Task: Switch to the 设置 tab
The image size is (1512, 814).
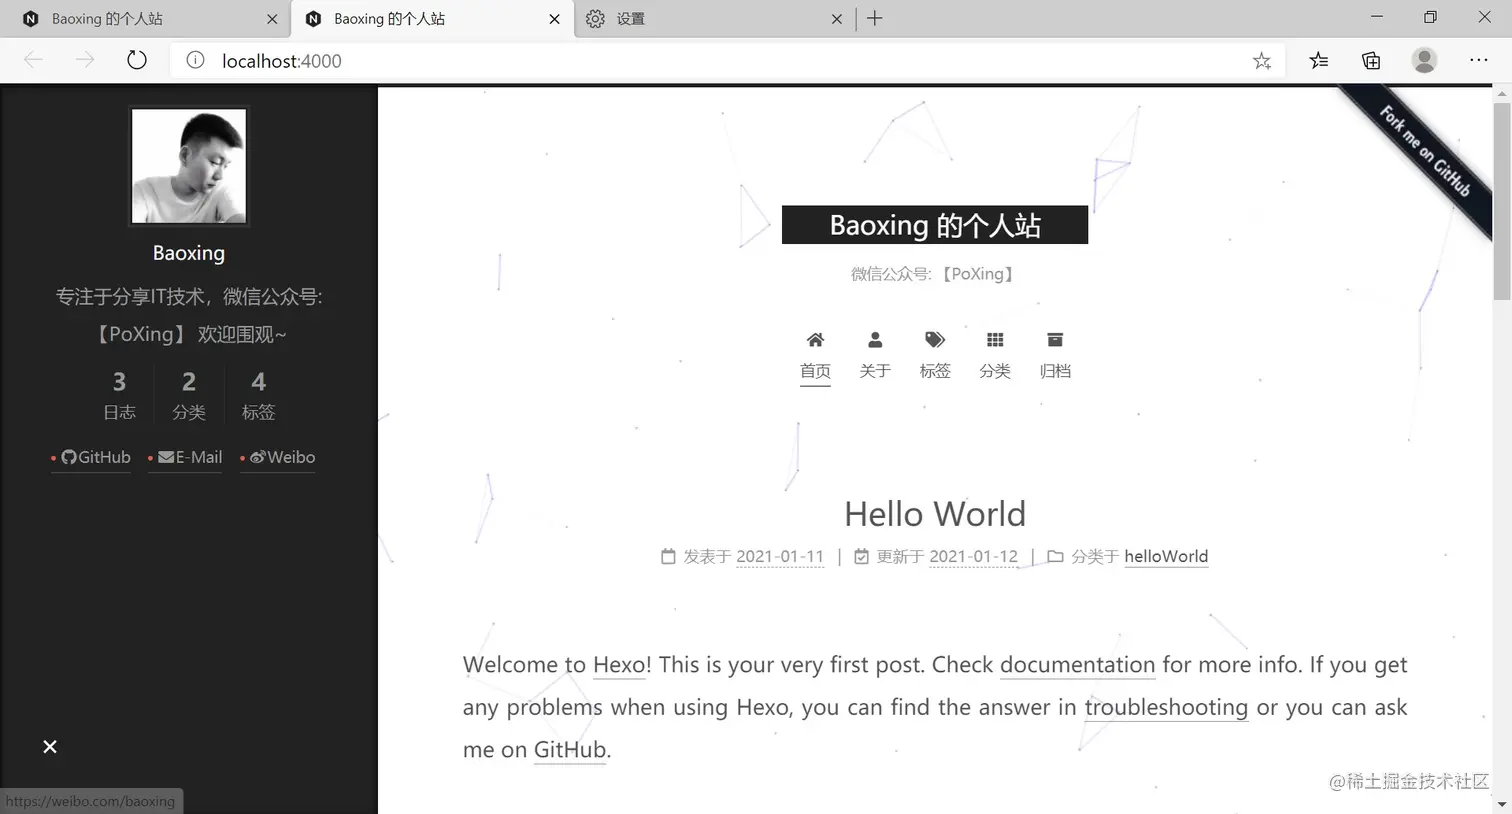Action: click(715, 19)
